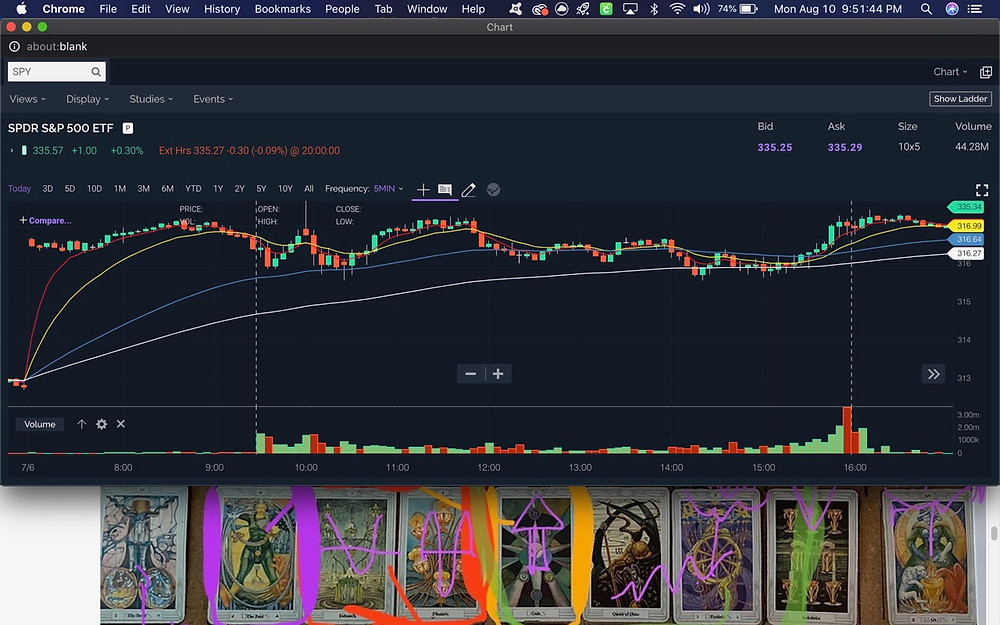Image resolution: width=1000 pixels, height=625 pixels.
Task: Open the Bluetooth menu bar icon
Action: click(x=654, y=9)
